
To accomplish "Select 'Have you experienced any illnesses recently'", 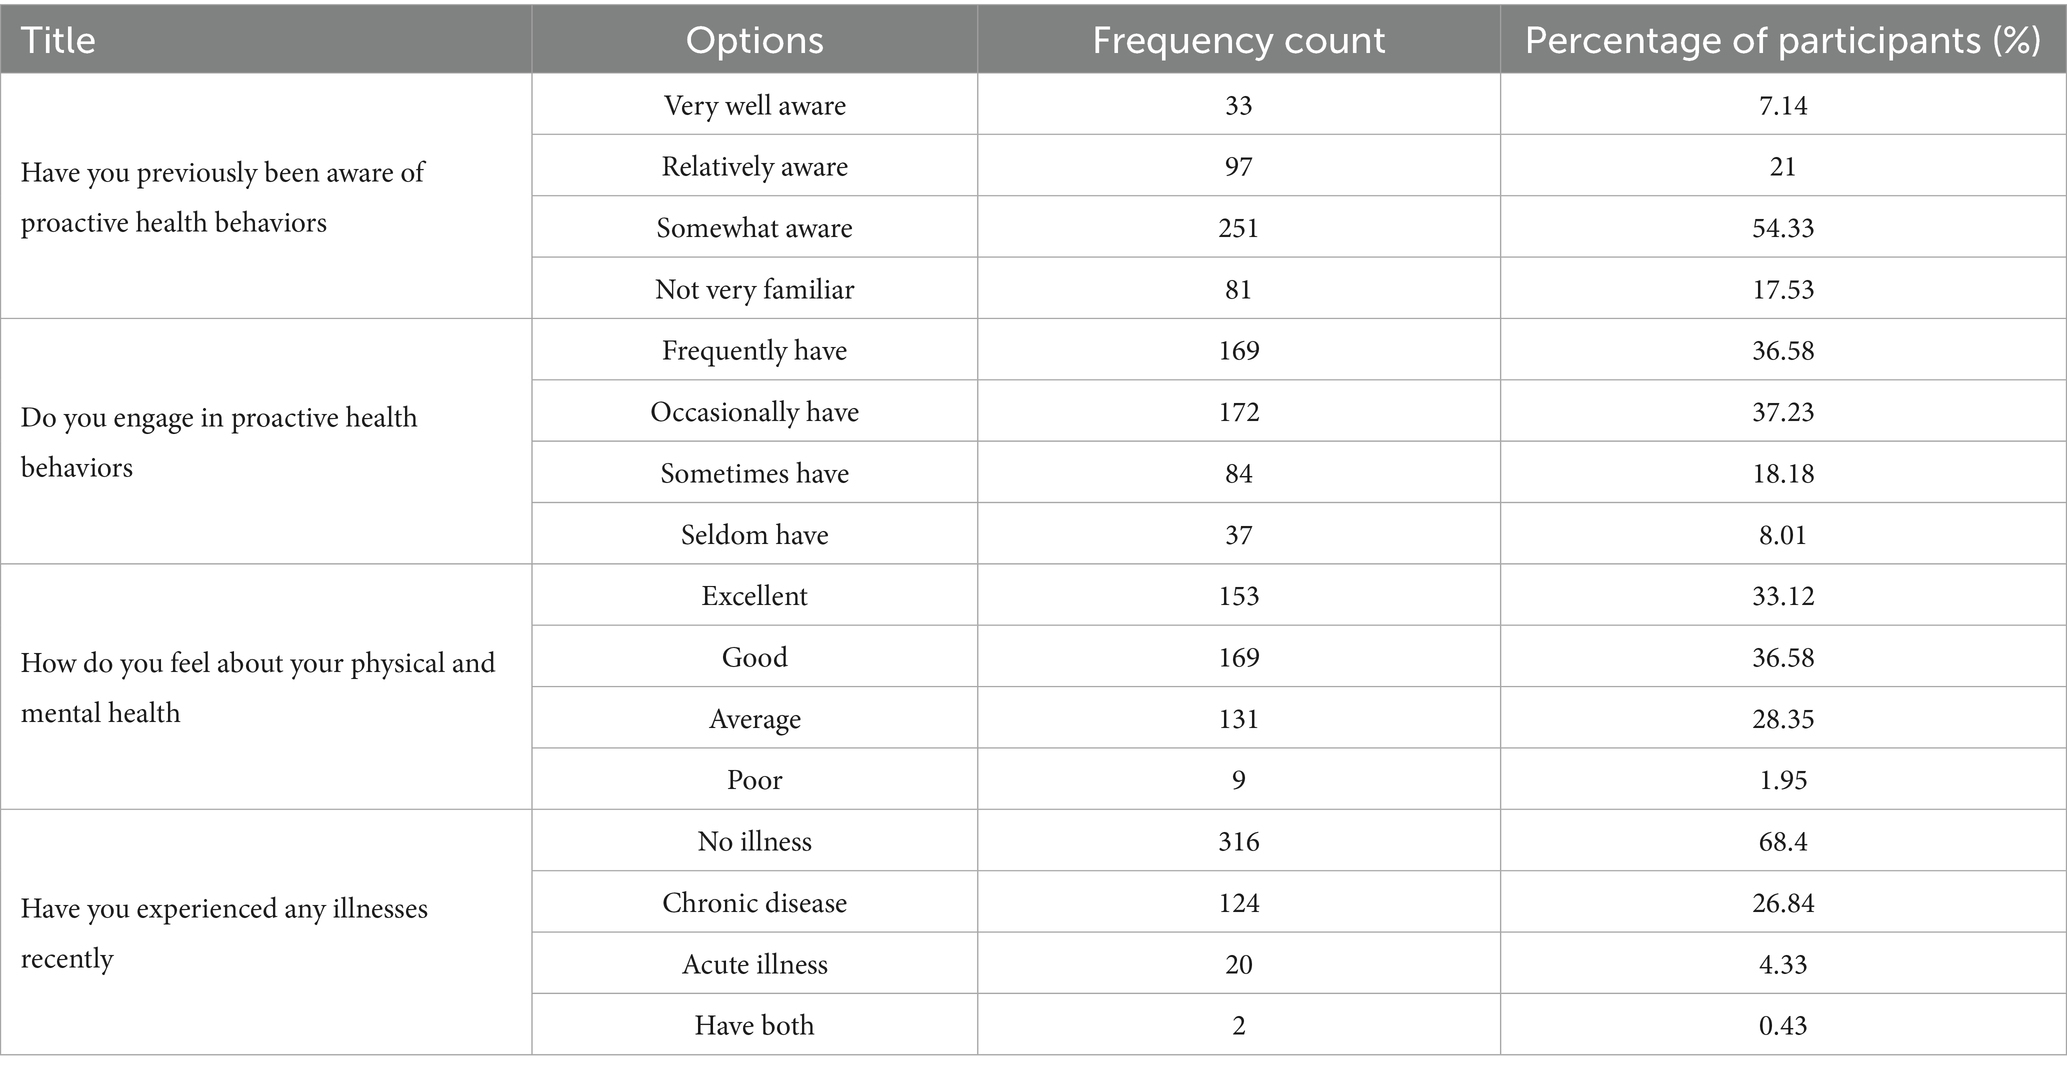I will [x=224, y=933].
